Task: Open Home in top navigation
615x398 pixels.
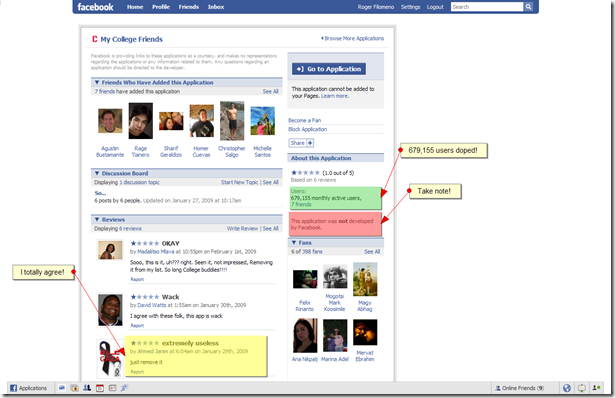Action: (x=135, y=7)
